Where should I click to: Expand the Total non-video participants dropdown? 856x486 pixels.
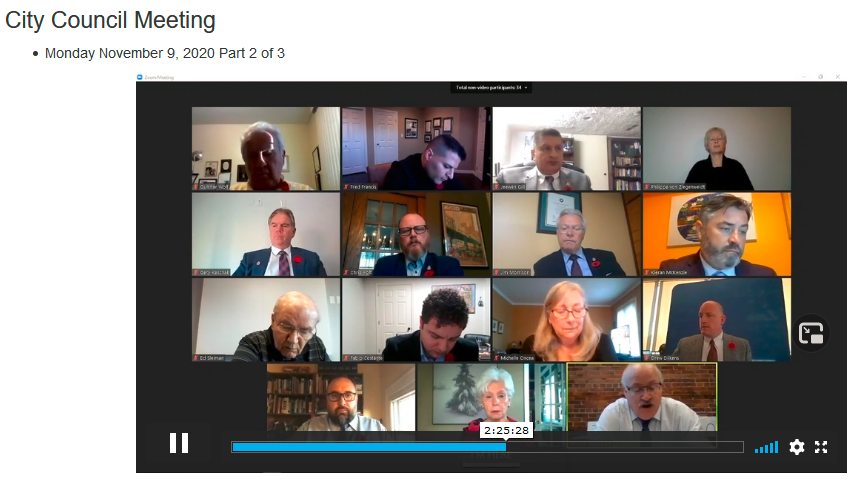click(491, 87)
